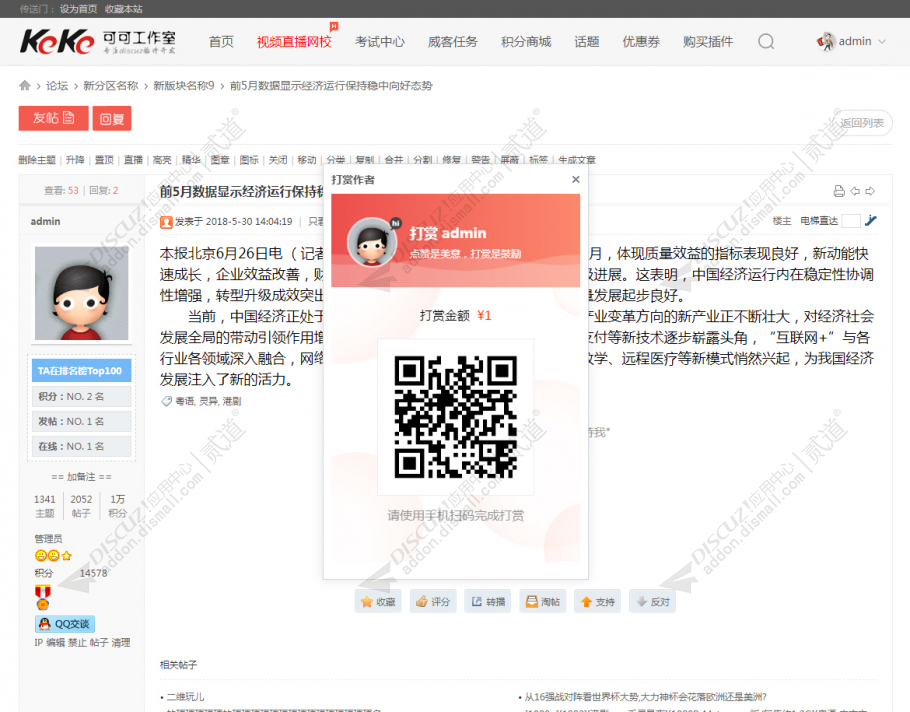This screenshot has width=910, height=712.
Task: Go to 新版块名称9 breadcrumb
Action: 184,86
